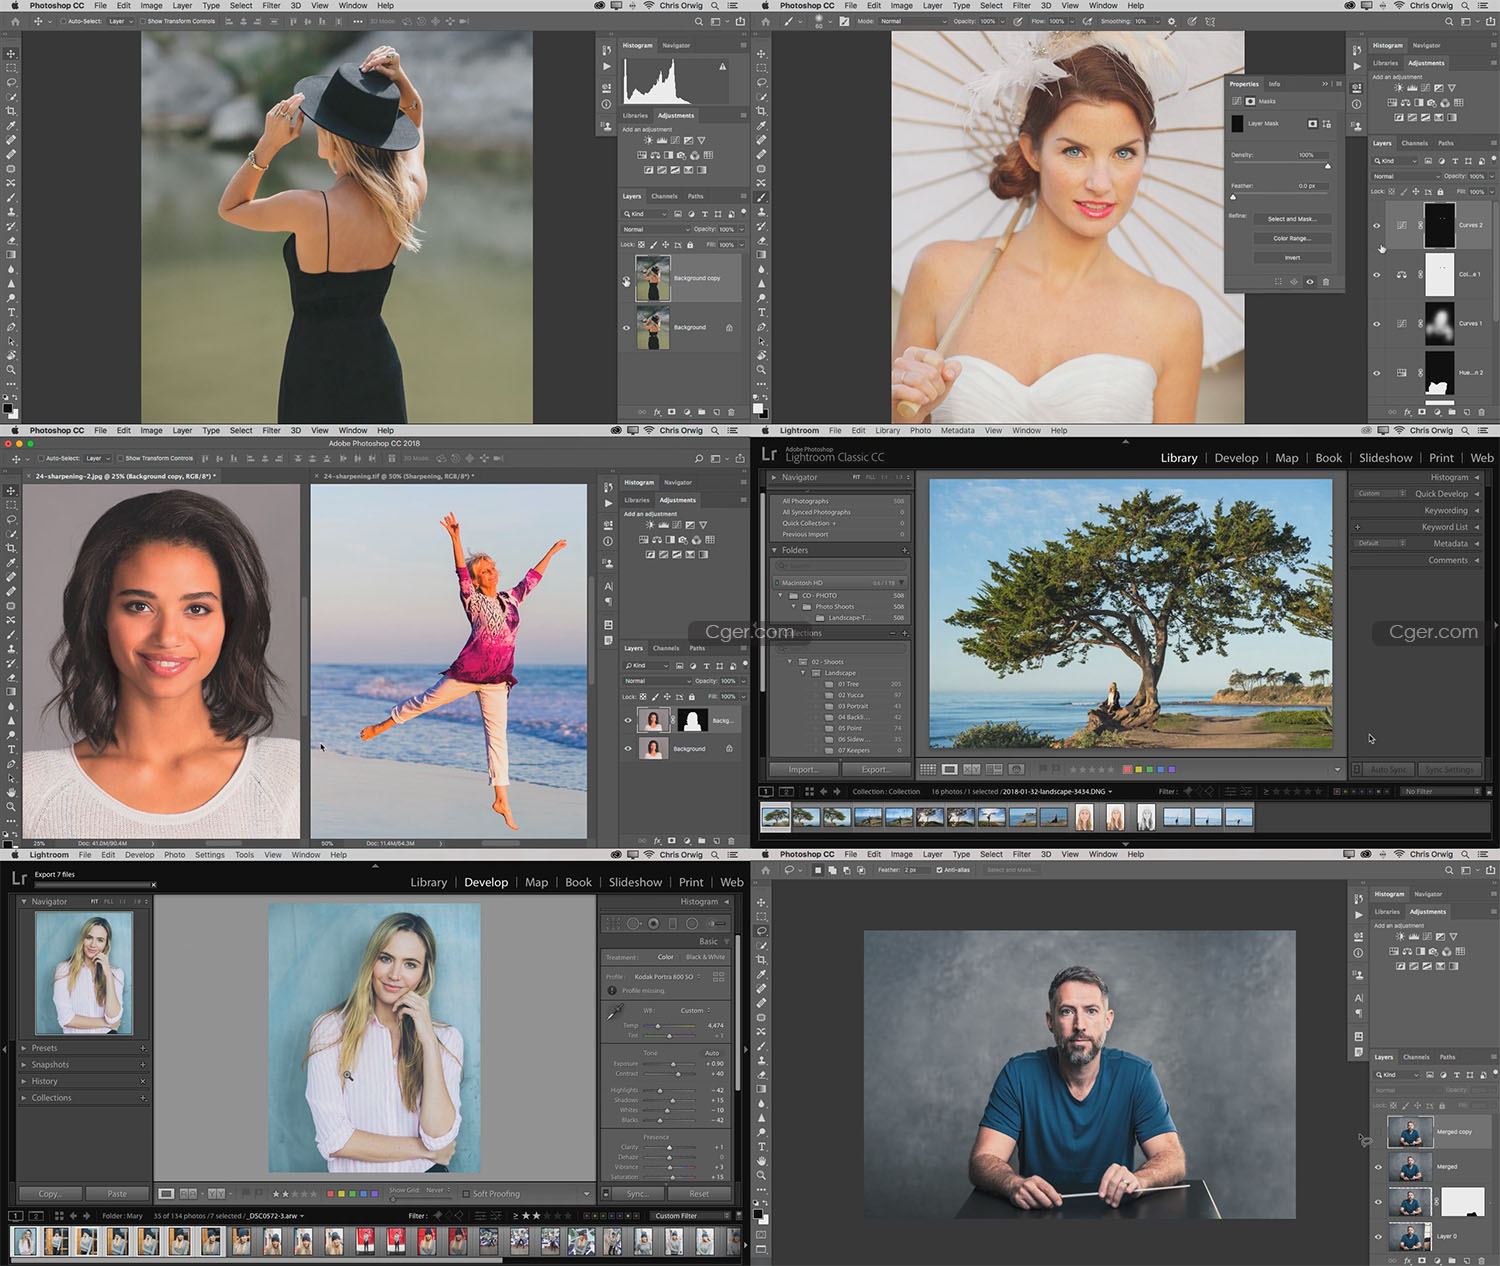Image resolution: width=1500 pixels, height=1266 pixels.
Task: Click the Copy... button in Lightroom Develop
Action: [50, 1193]
